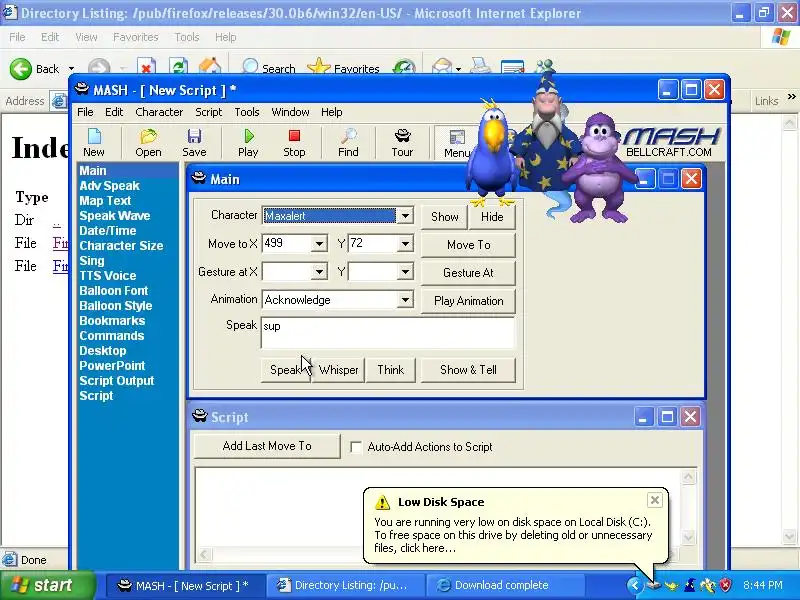Open Find with the magnifier icon
This screenshot has width=800, height=600.
click(348, 142)
